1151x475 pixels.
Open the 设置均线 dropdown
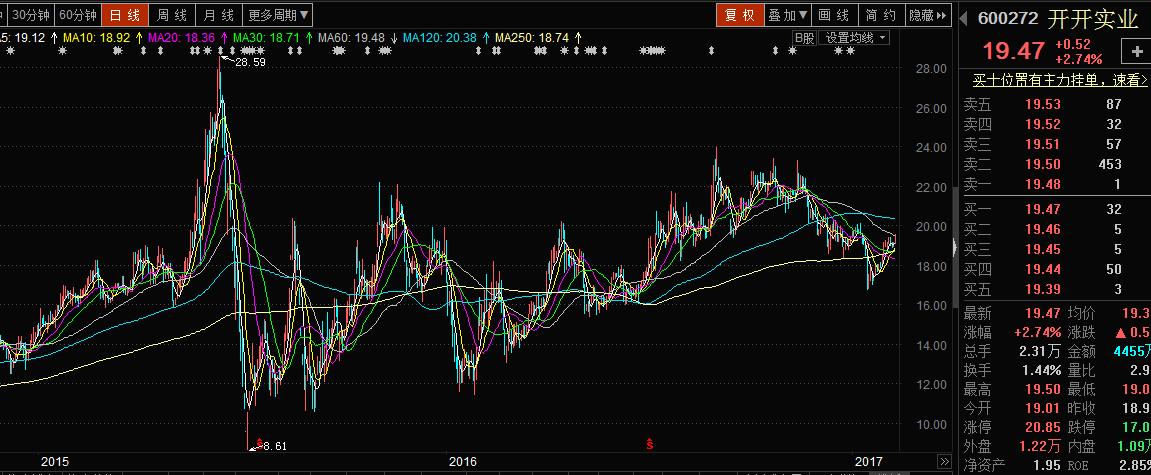855,38
